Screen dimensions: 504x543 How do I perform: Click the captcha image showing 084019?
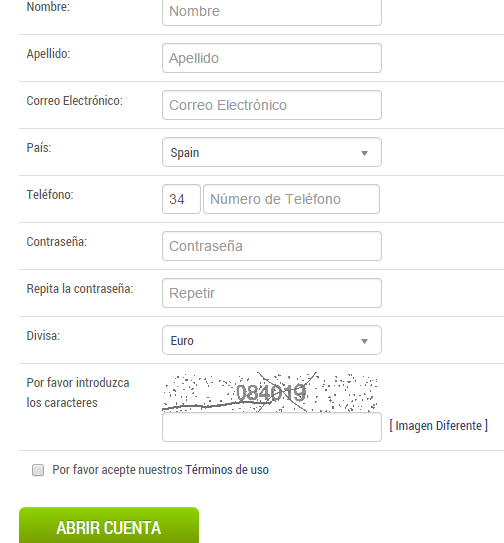pos(269,392)
